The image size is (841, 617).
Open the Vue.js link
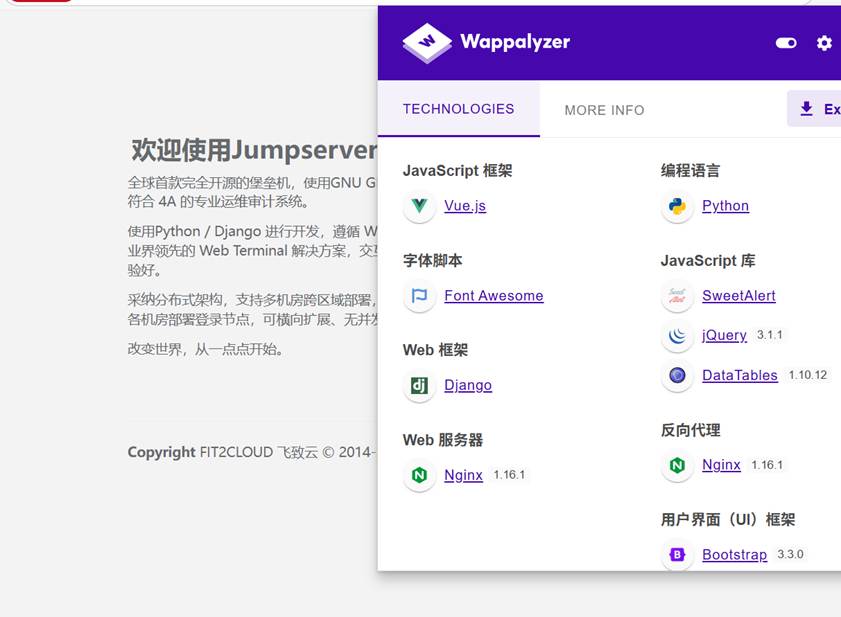[x=465, y=206]
